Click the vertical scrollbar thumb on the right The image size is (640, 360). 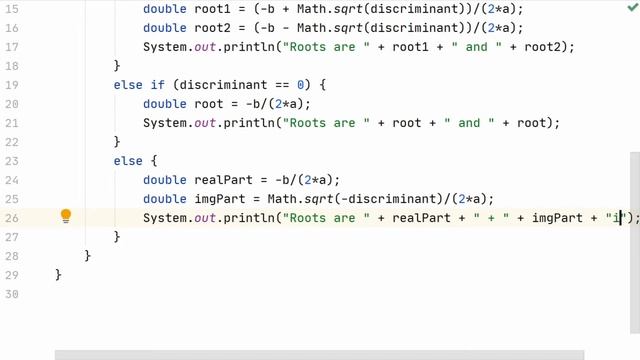tap(635, 243)
